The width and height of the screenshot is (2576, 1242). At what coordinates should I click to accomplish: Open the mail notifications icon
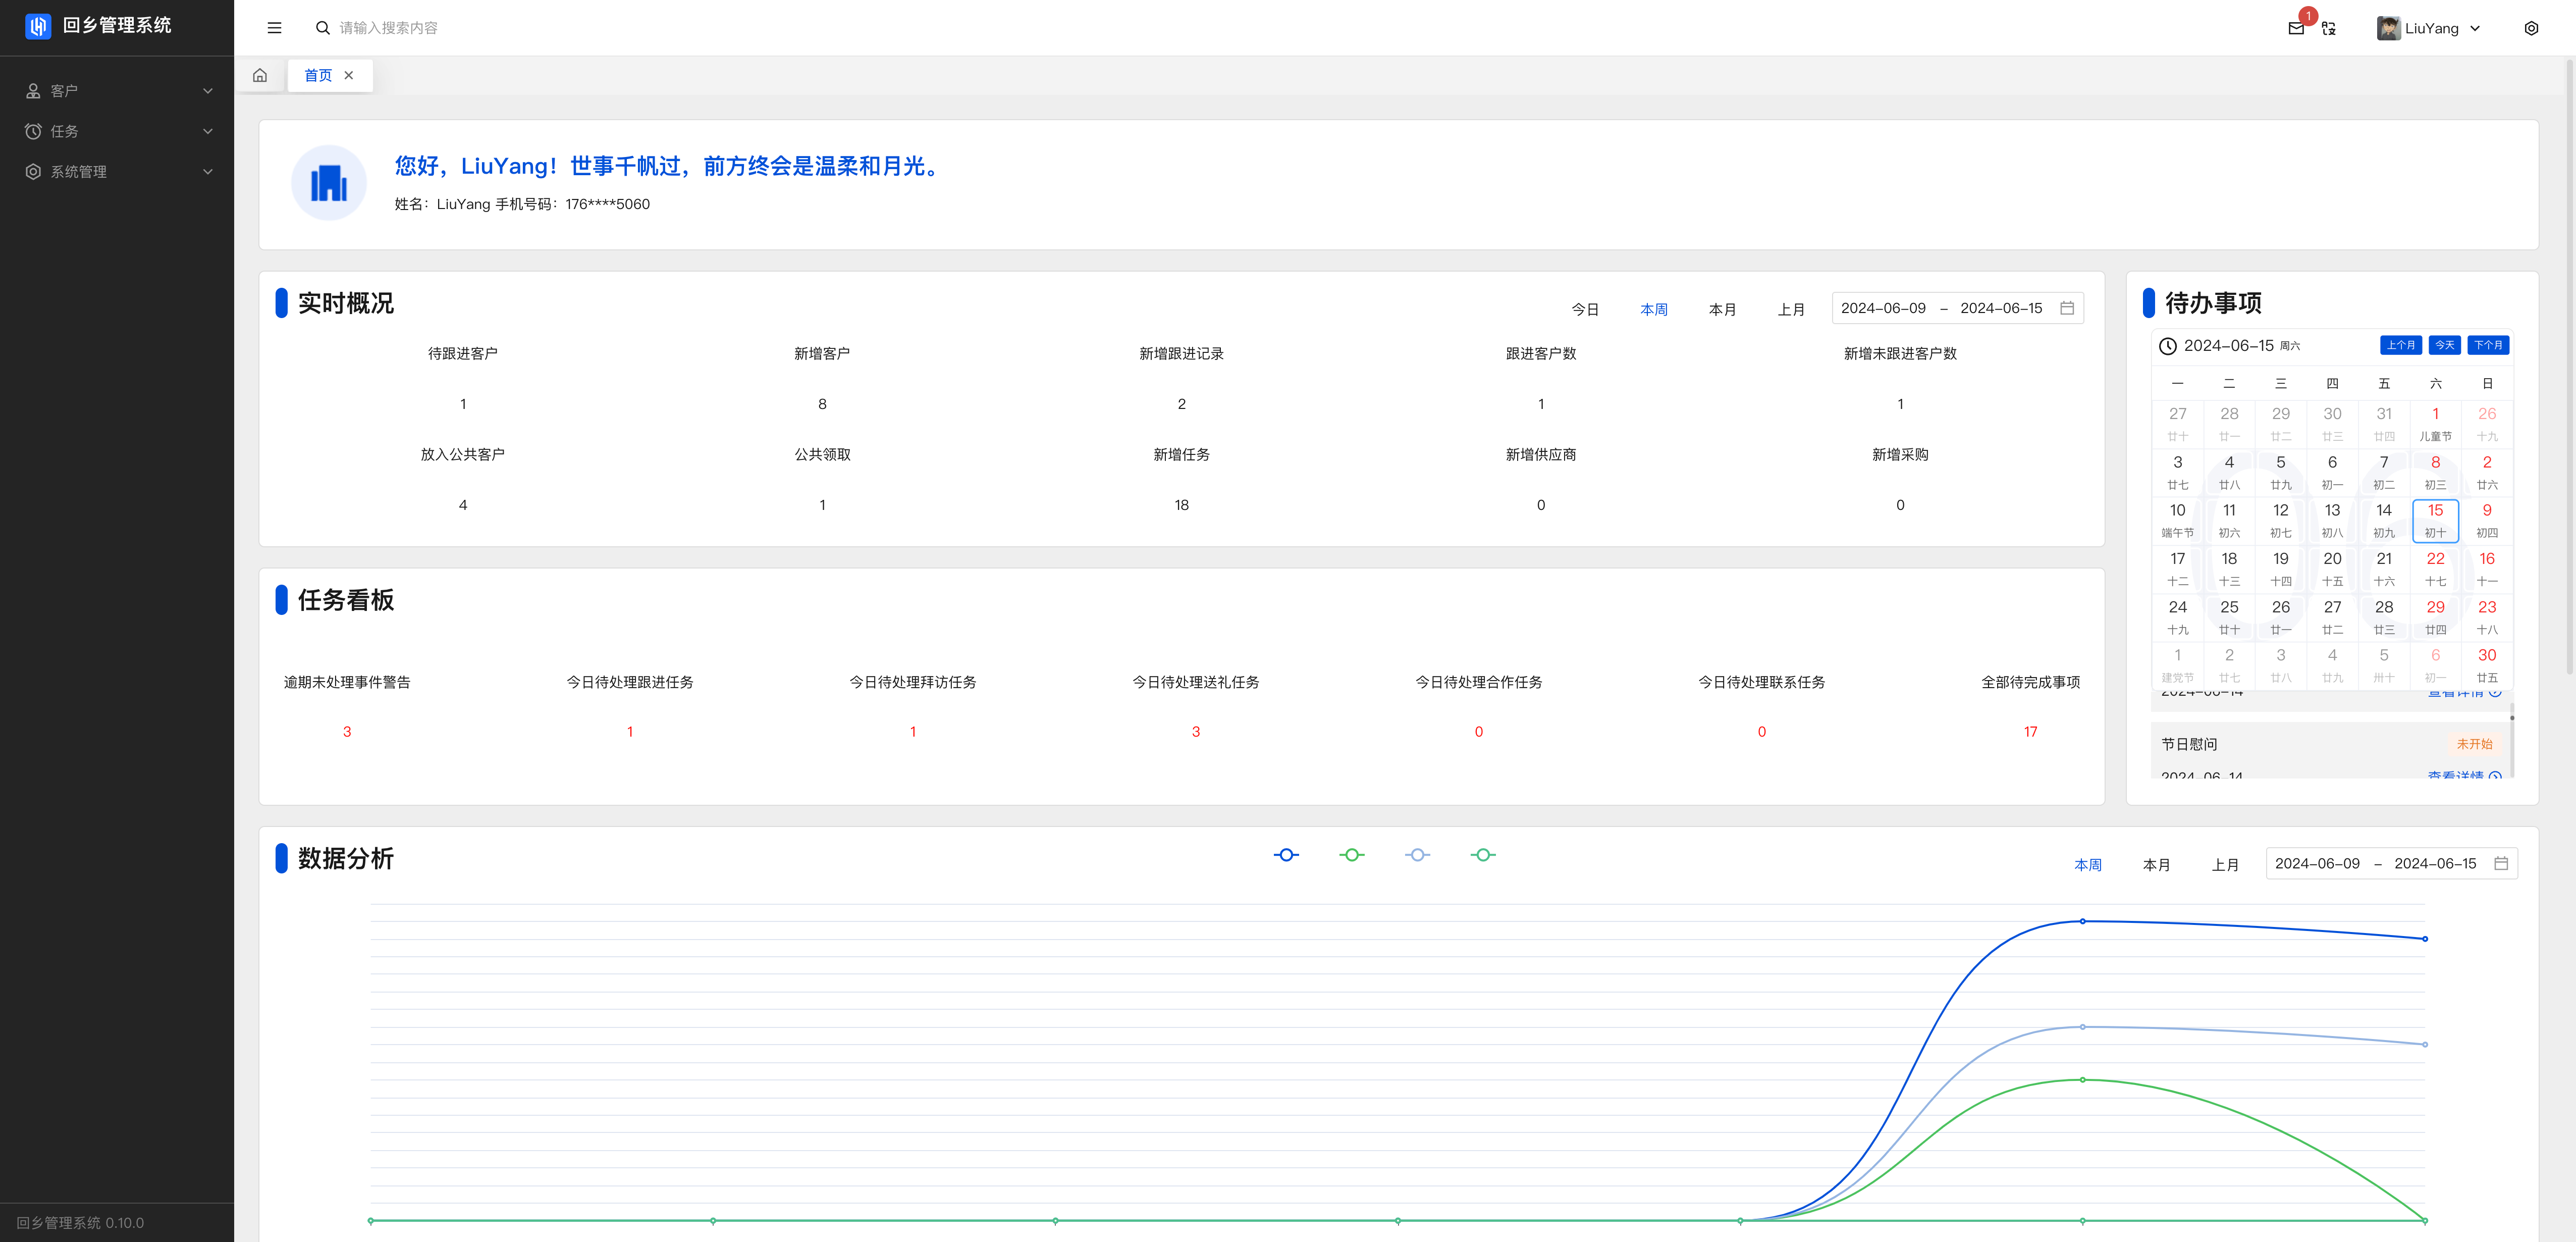click(x=2296, y=28)
